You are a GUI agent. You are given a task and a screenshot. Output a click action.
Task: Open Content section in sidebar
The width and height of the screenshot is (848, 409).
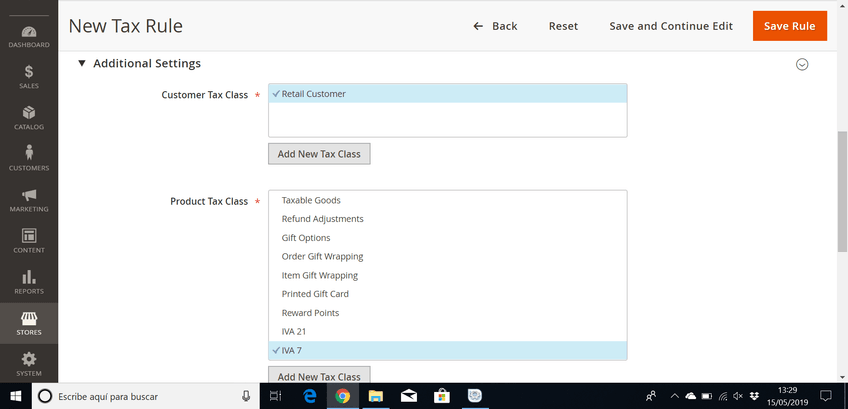[29, 240]
